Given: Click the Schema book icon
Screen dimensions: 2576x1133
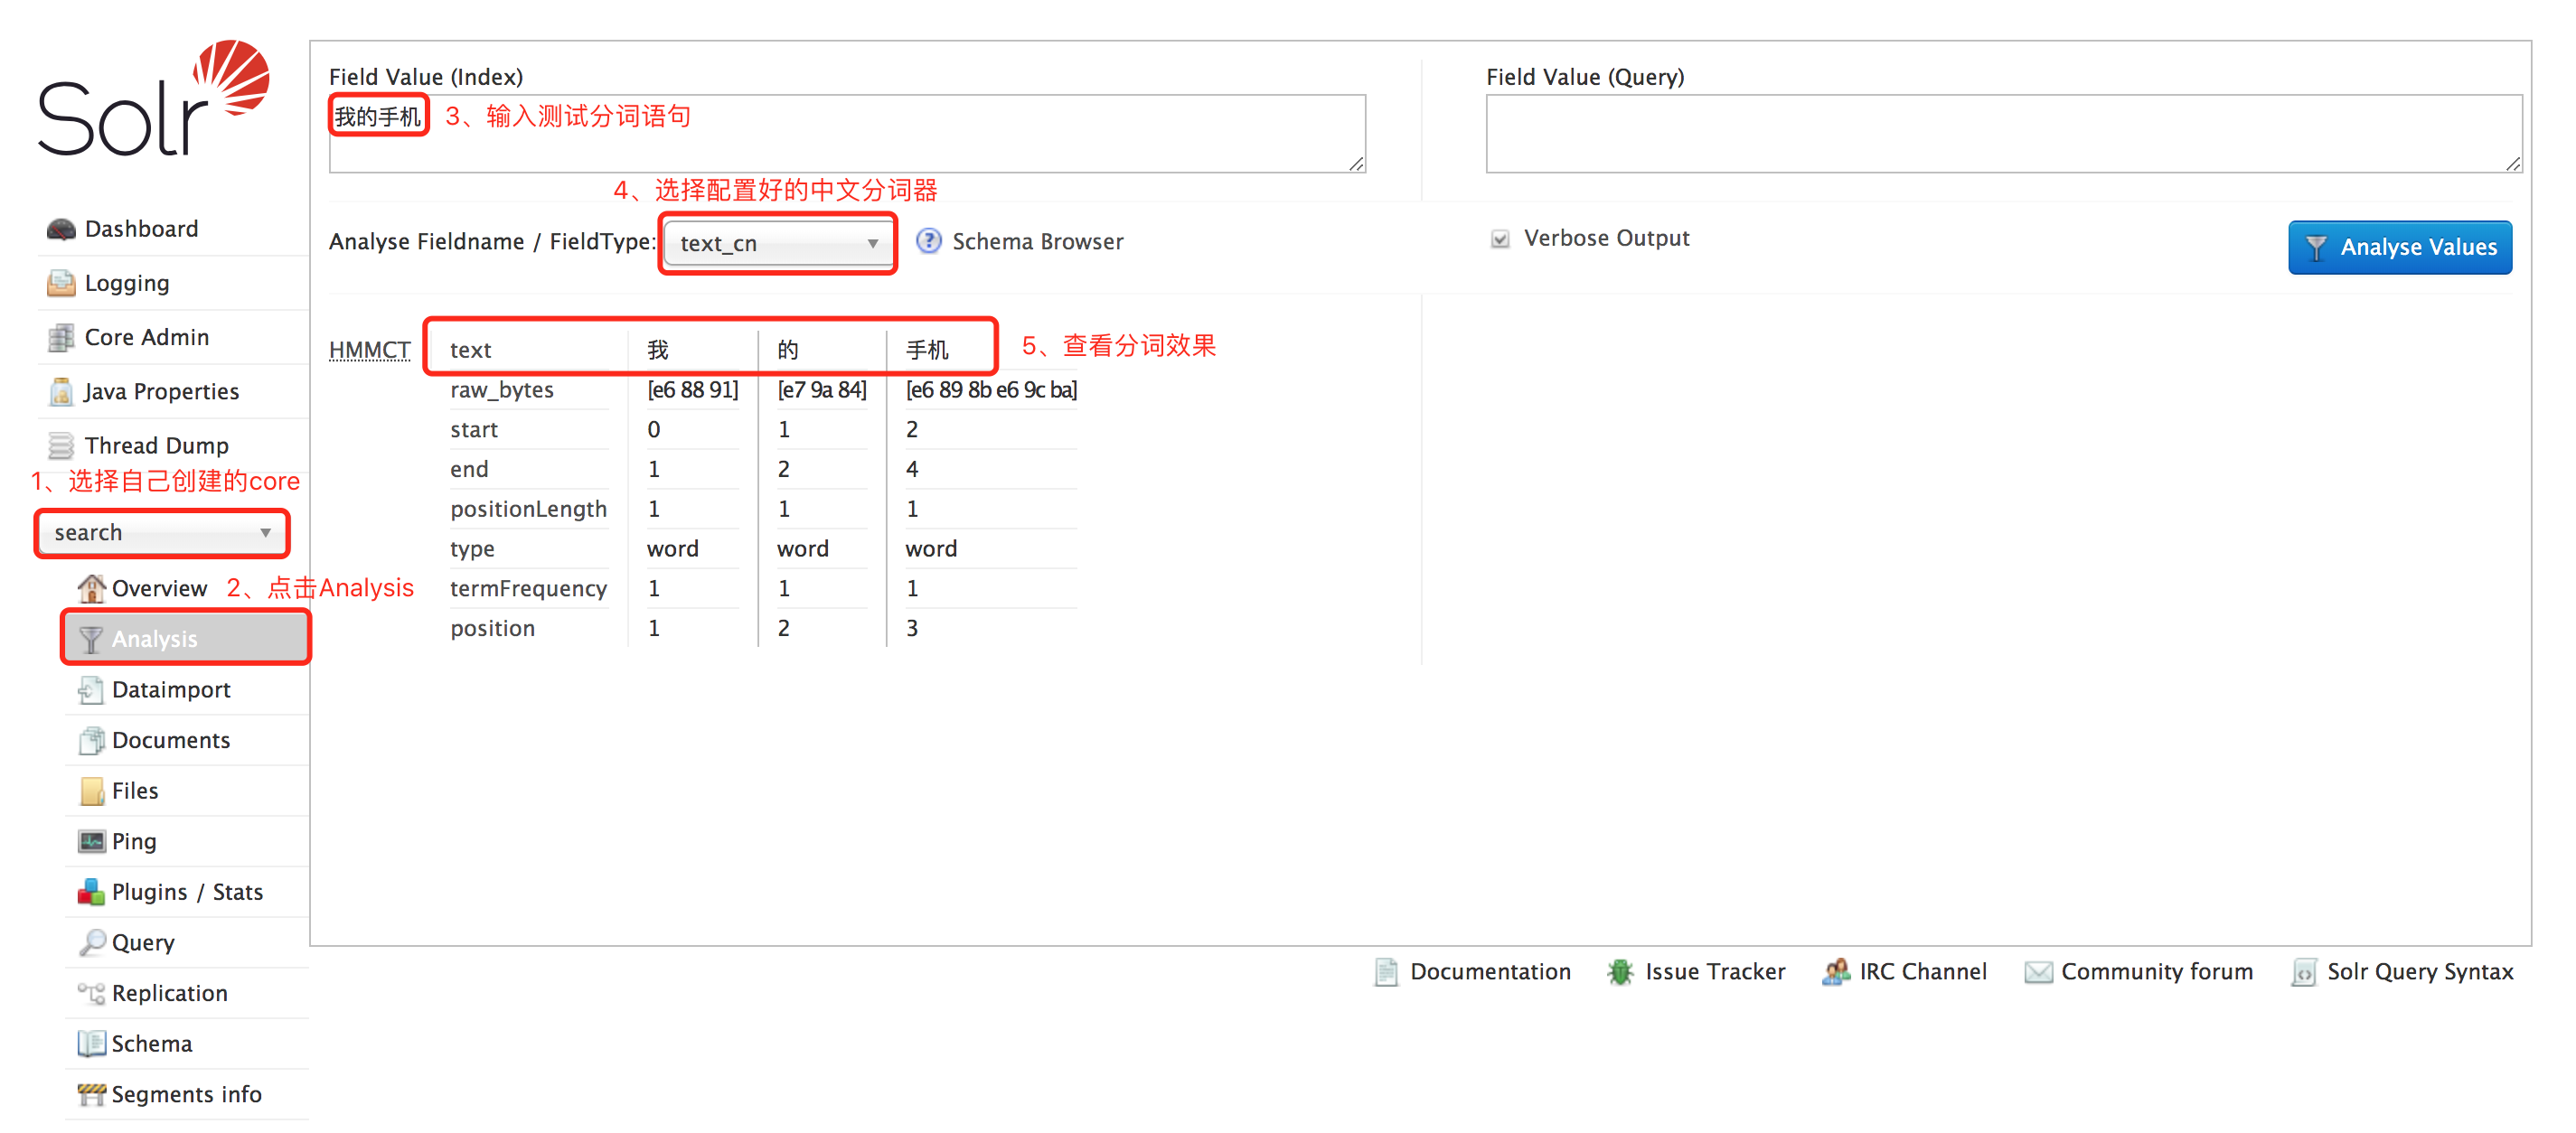Looking at the screenshot, I should [91, 1044].
